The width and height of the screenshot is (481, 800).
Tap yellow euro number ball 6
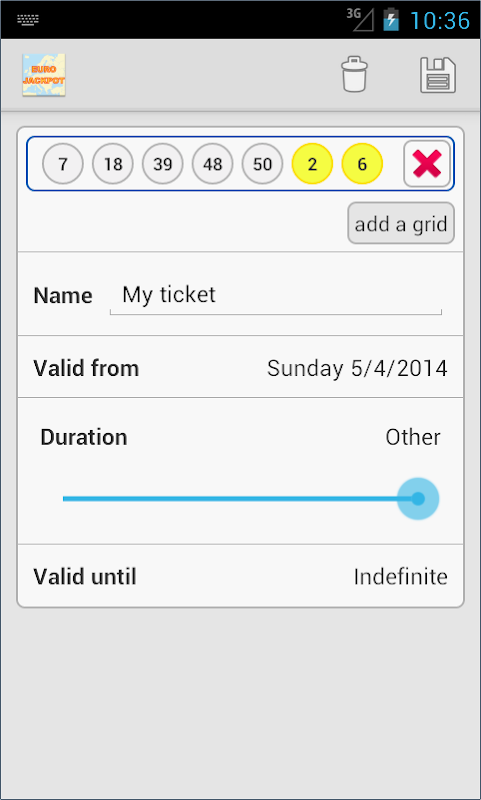point(362,164)
